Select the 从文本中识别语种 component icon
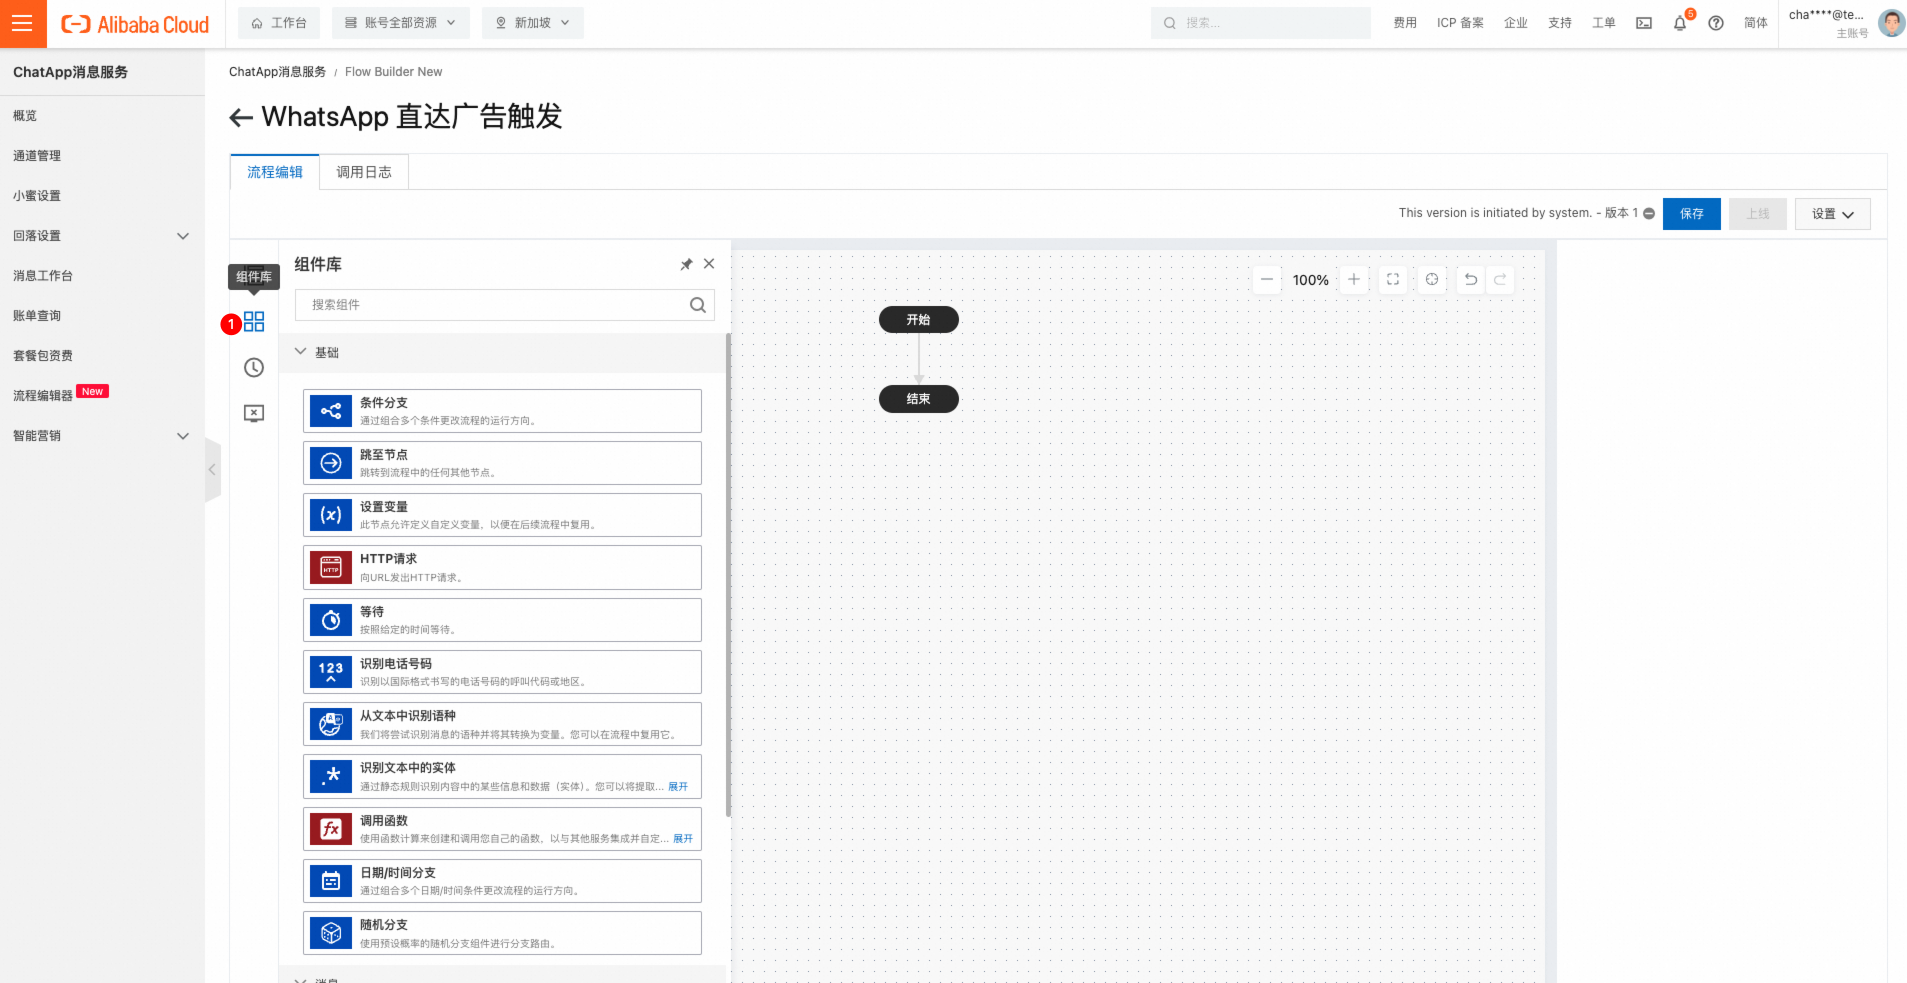This screenshot has width=1907, height=983. [x=331, y=724]
